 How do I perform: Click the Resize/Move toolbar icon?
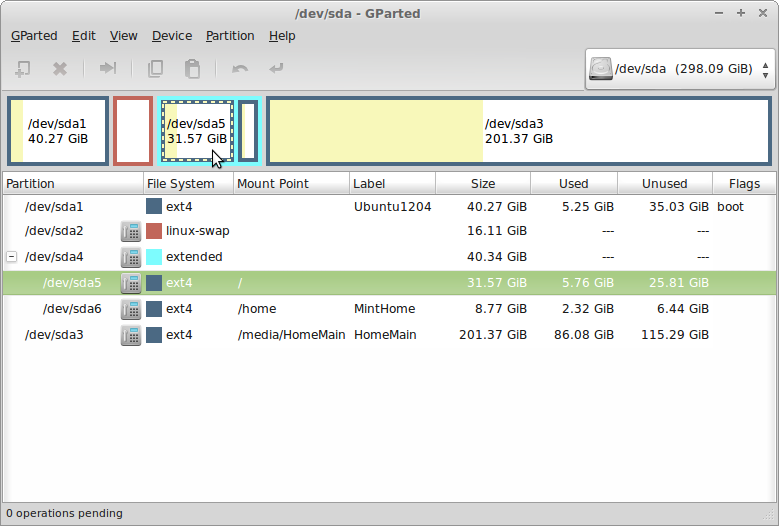pos(108,68)
